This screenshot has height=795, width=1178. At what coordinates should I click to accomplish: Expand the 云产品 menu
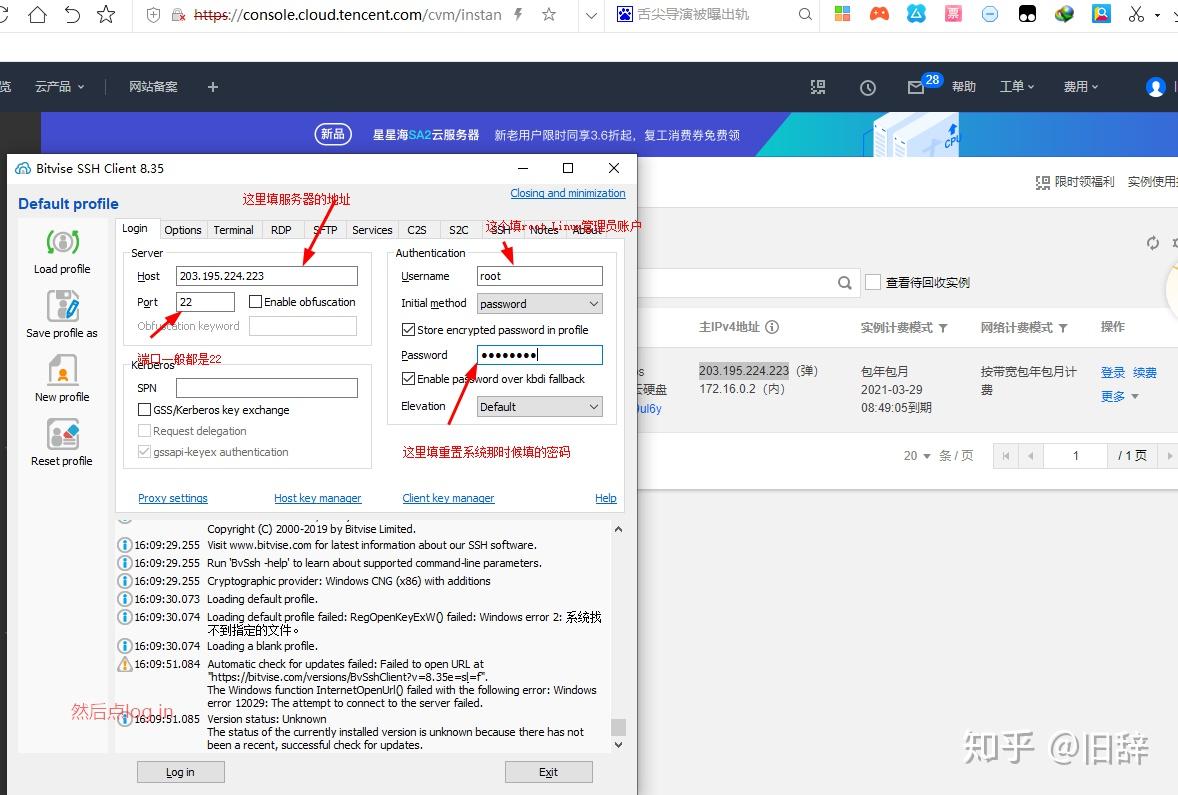59,86
